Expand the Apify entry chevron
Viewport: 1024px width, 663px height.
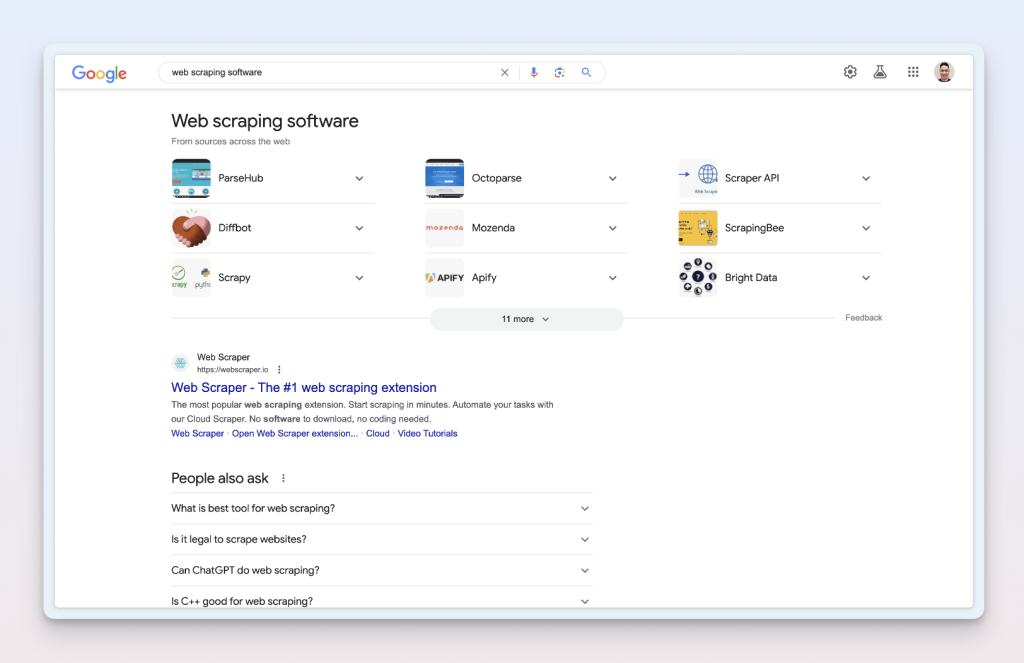(x=613, y=278)
